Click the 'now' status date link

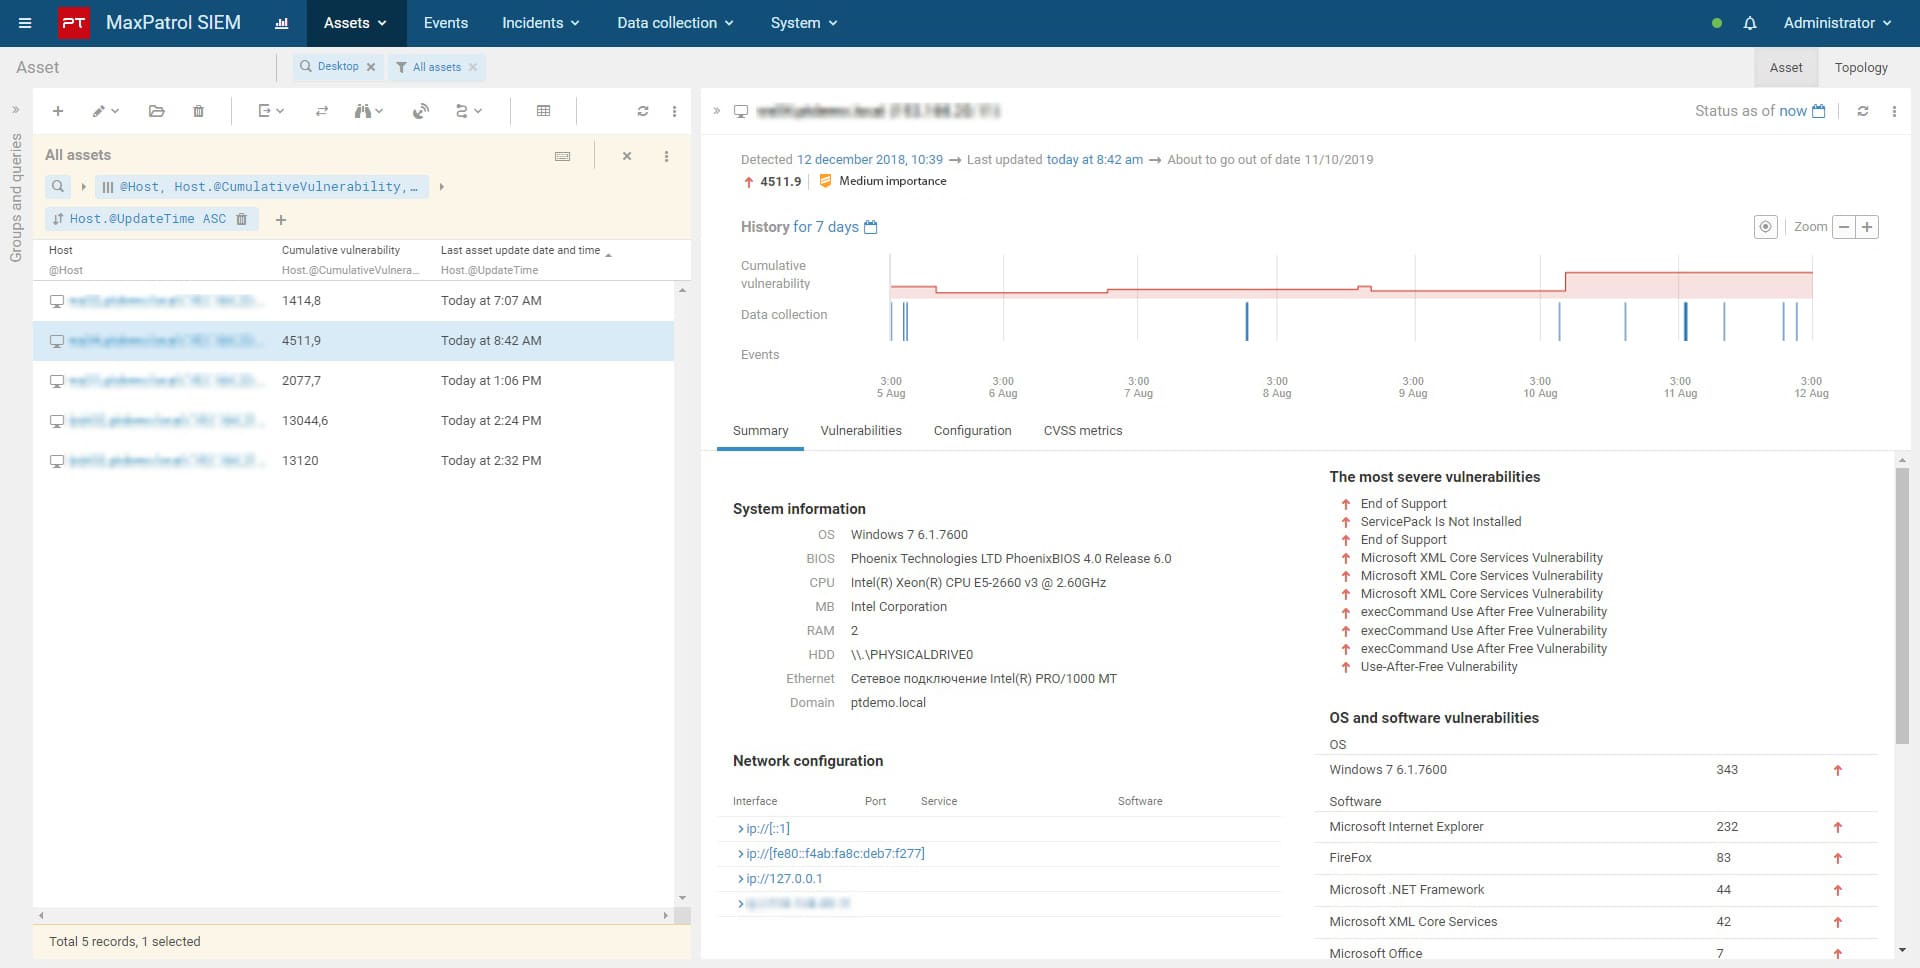pos(1792,111)
